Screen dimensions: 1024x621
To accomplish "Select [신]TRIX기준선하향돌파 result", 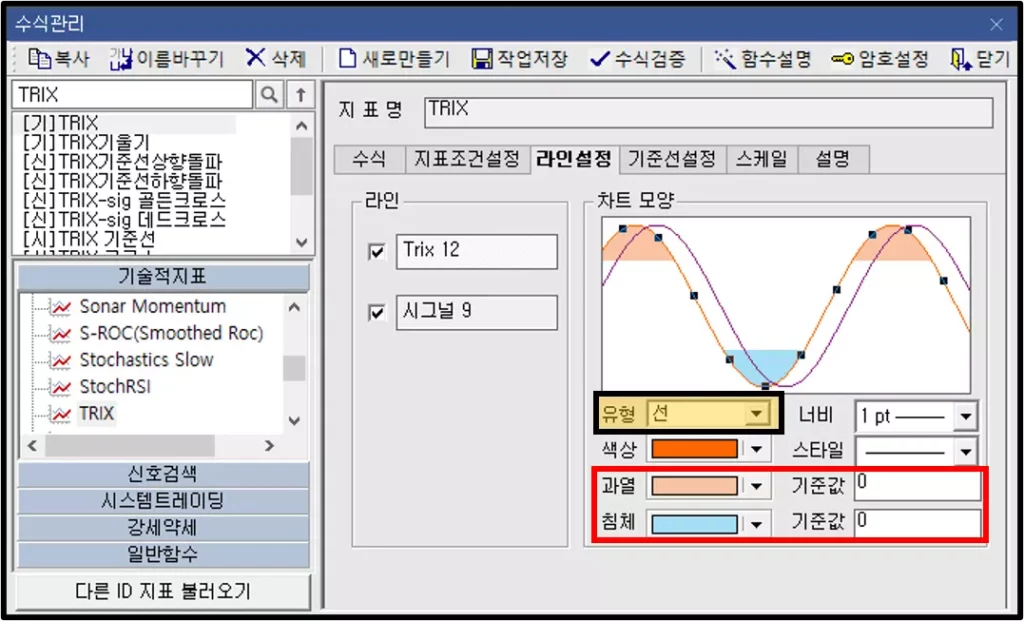I will (x=123, y=180).
